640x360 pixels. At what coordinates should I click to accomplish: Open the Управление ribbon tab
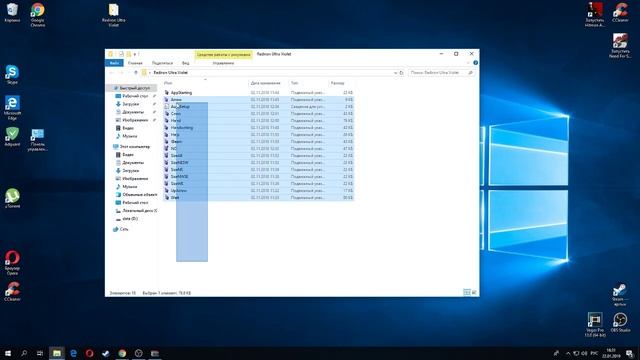tap(223, 63)
